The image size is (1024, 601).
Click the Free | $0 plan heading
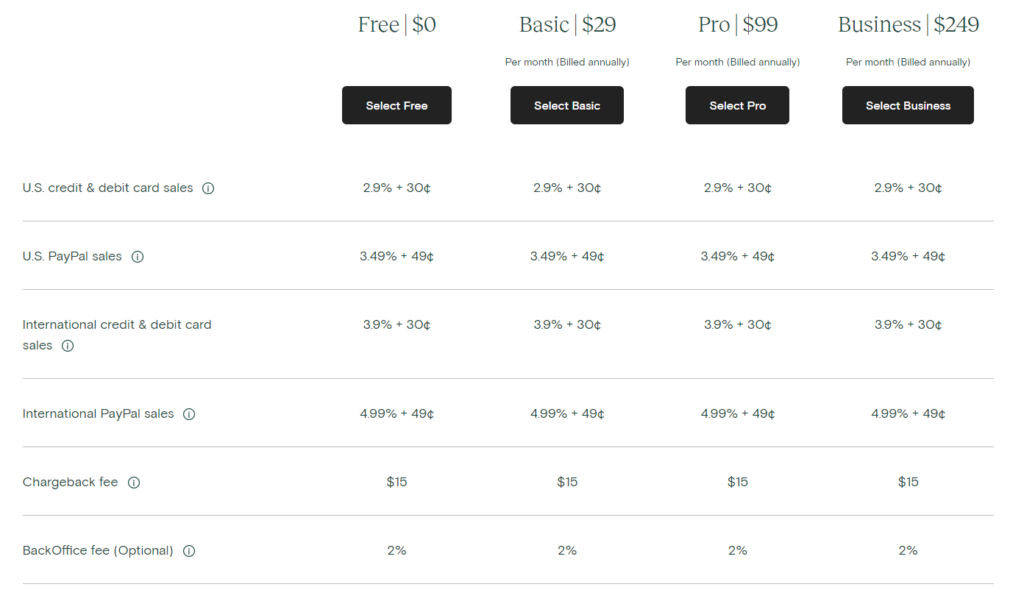[396, 25]
